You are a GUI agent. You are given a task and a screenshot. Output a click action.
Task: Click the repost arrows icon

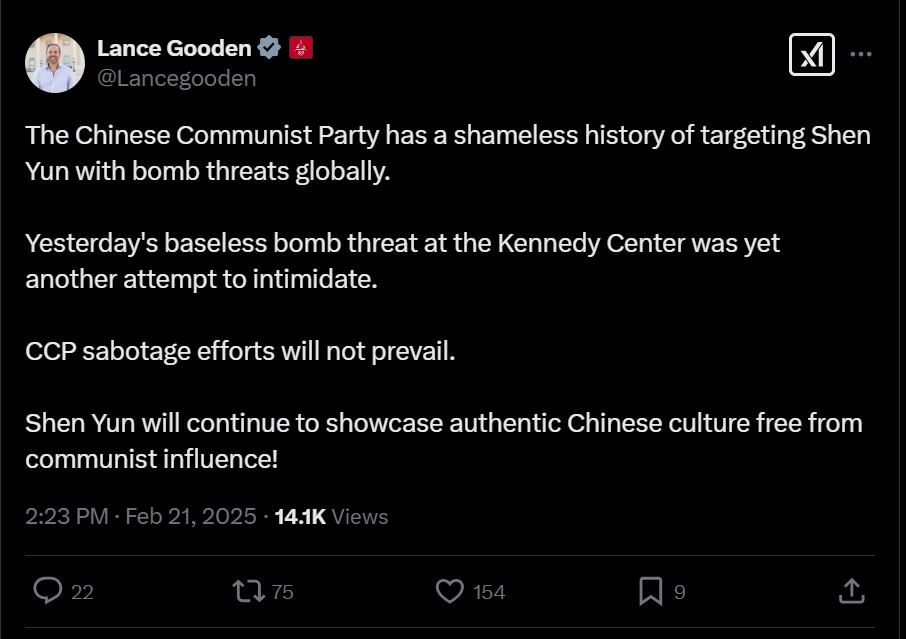248,591
